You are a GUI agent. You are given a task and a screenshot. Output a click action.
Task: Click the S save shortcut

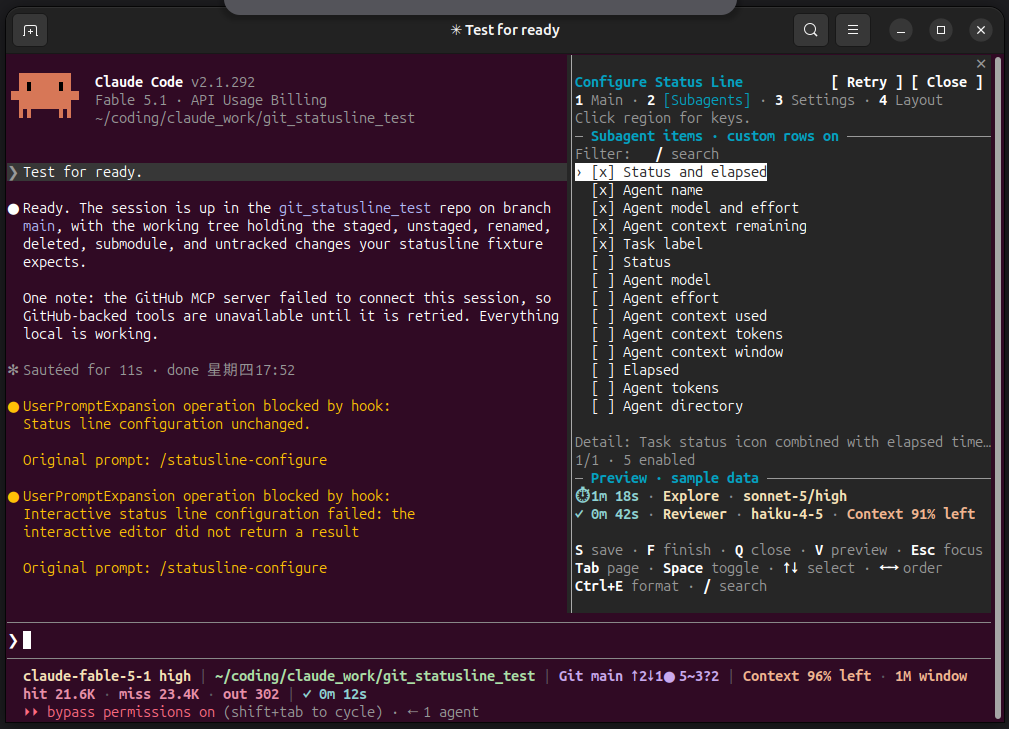(x=599, y=550)
